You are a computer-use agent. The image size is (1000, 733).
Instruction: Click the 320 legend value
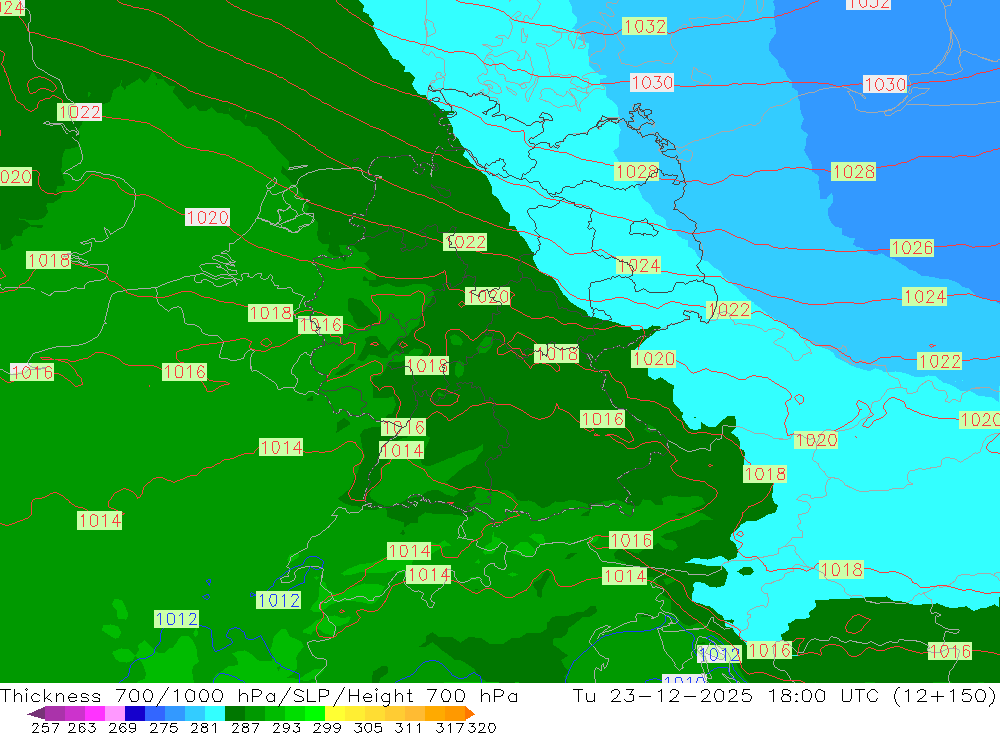coord(482,727)
